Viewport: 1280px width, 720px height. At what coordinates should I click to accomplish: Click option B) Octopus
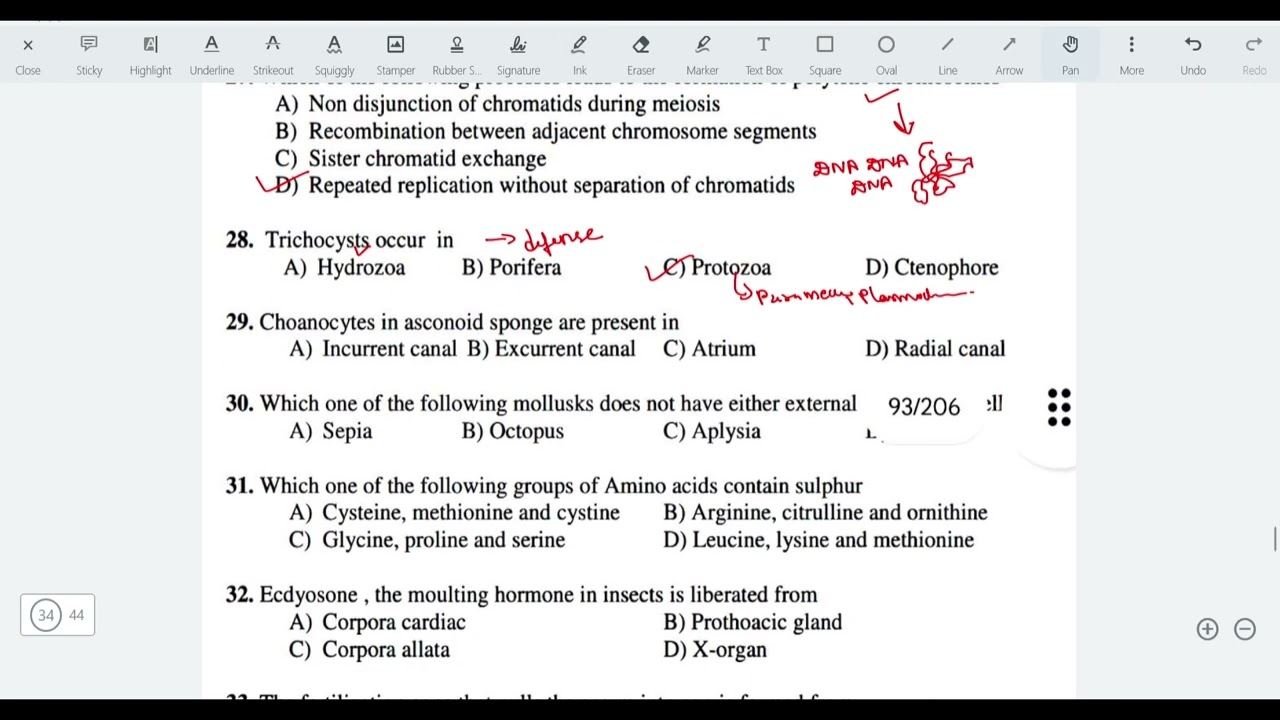click(x=513, y=431)
